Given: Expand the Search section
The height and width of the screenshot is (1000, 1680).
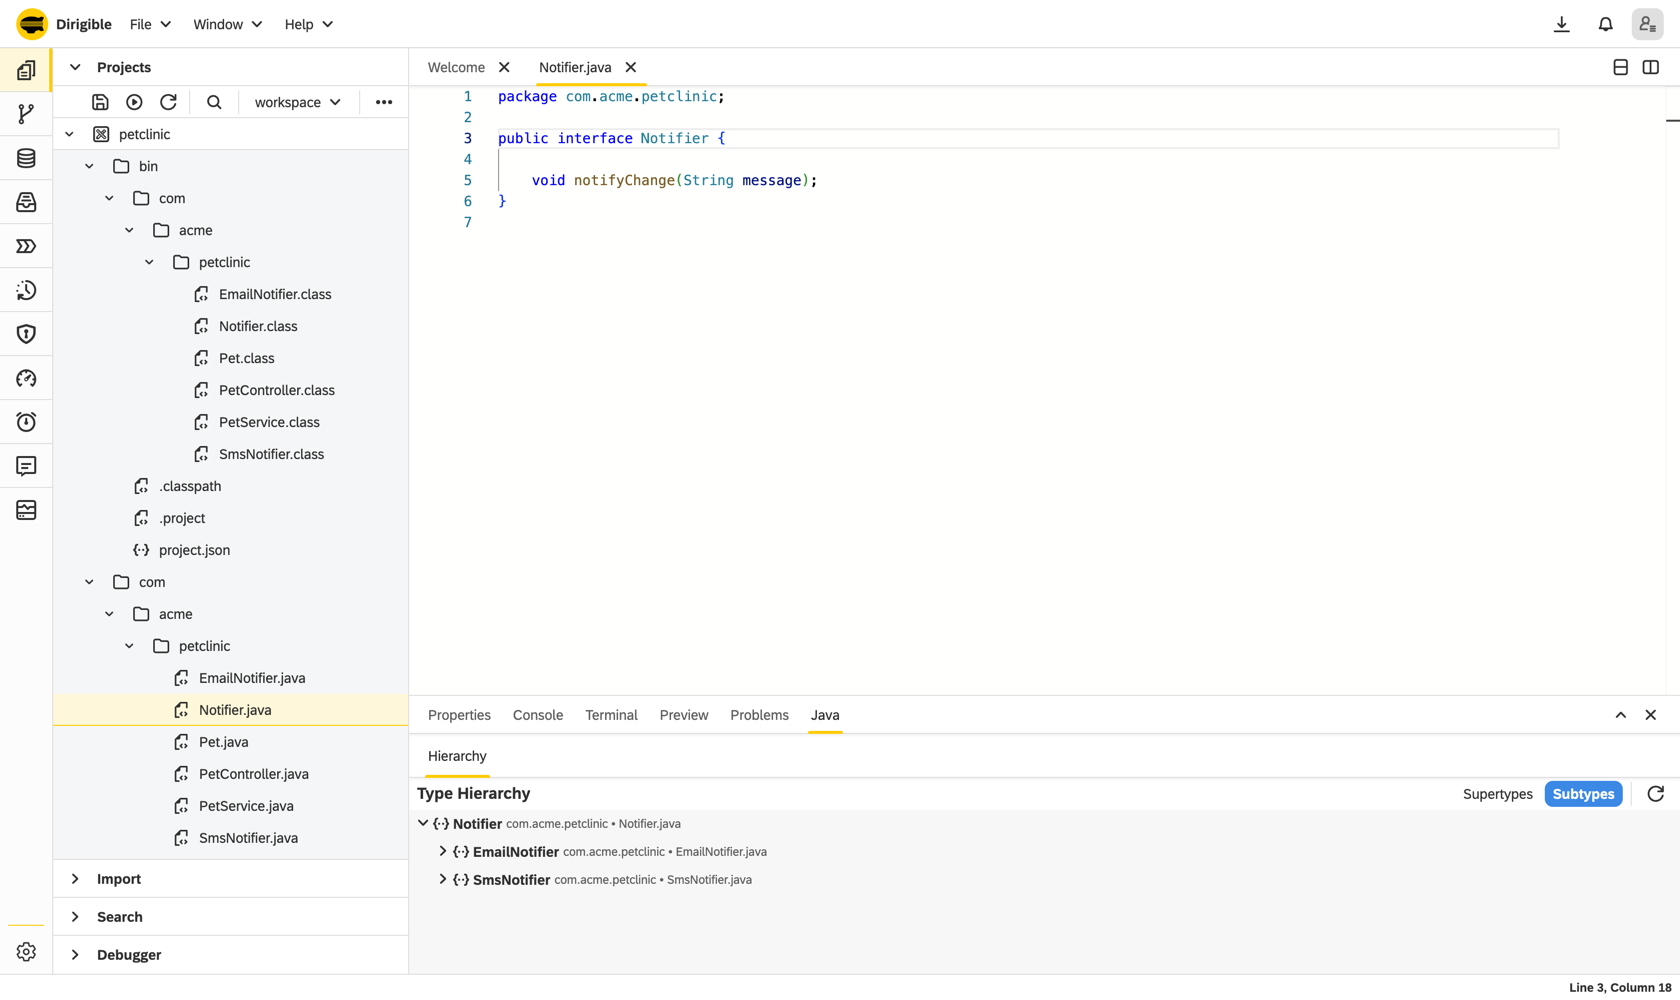Looking at the screenshot, I should pos(75,917).
